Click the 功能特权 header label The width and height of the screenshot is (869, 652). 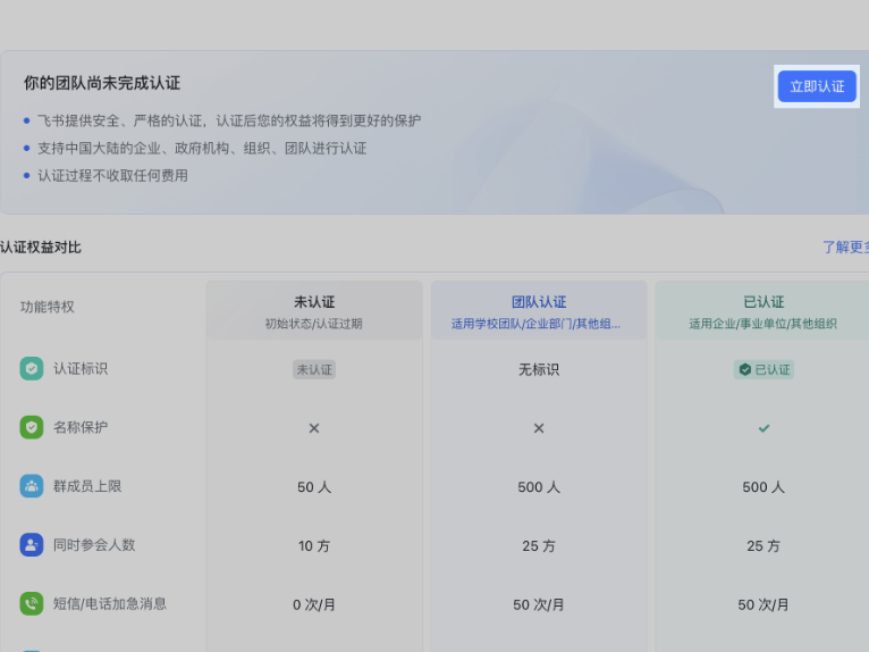(47, 307)
